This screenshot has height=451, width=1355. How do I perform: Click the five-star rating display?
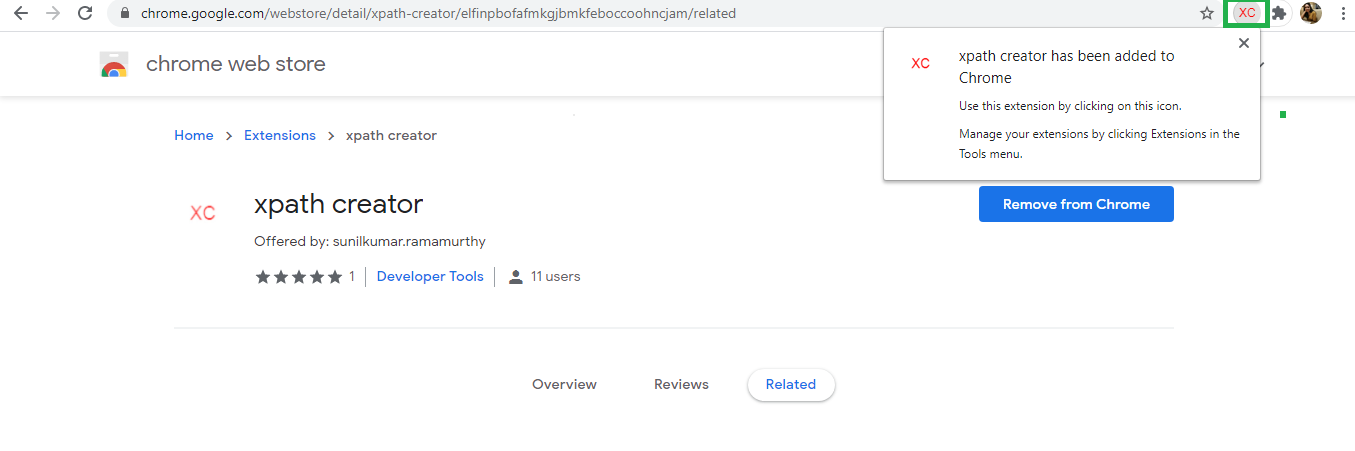coord(299,277)
